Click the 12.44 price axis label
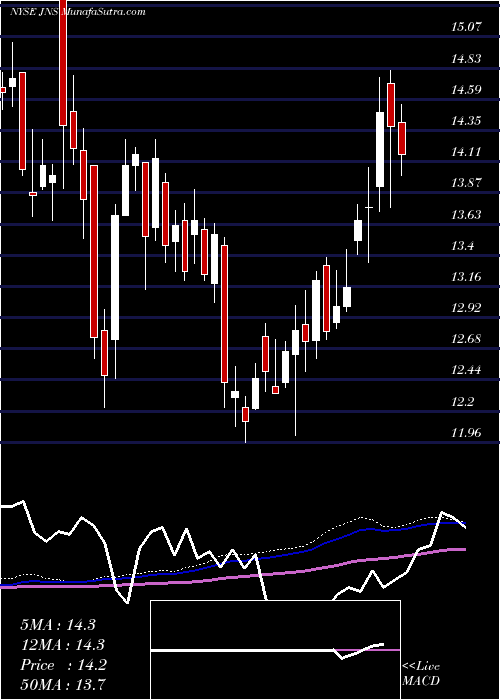Viewport: 500px width, 700px height. (x=467, y=370)
